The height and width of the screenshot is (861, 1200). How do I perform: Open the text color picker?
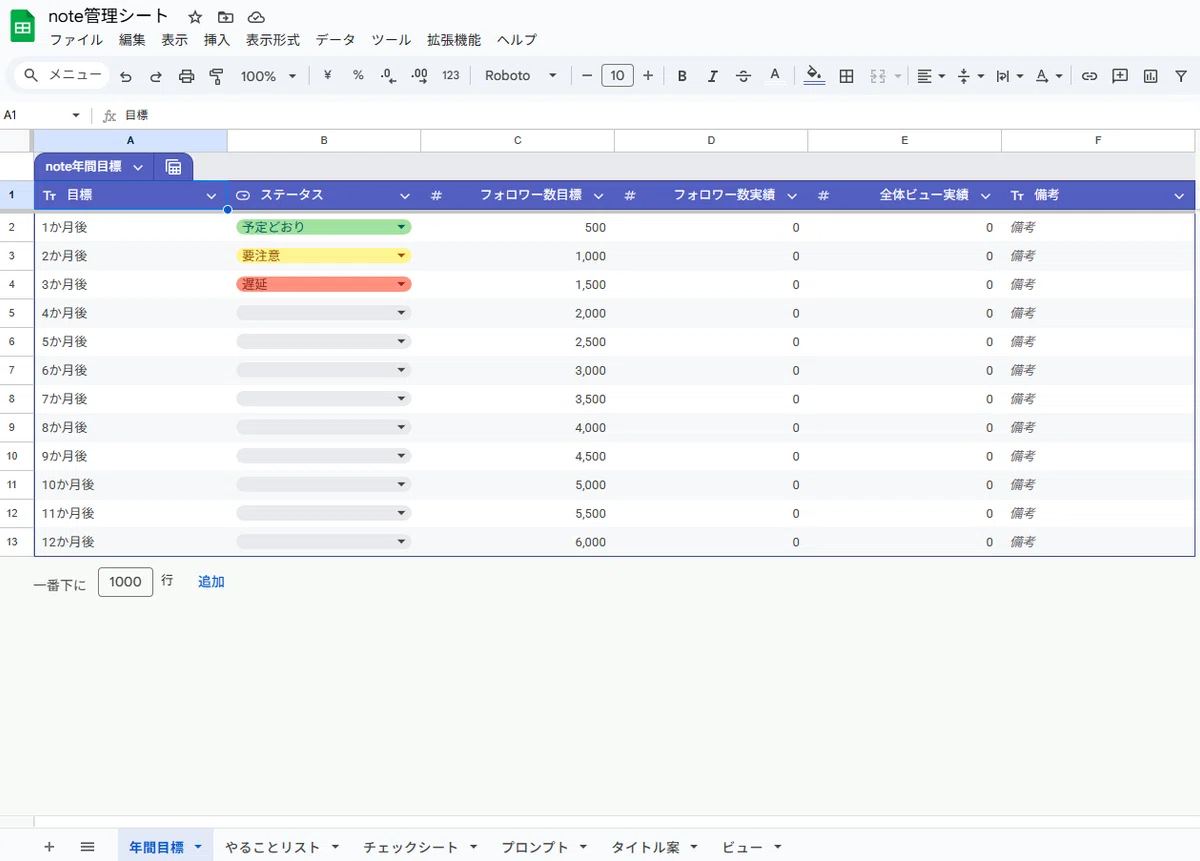(774, 76)
